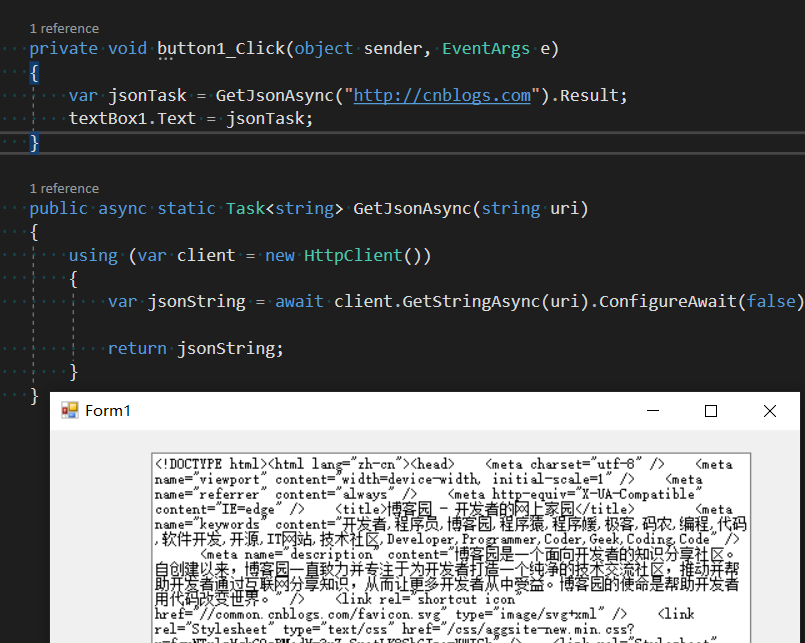The width and height of the screenshot is (805, 643).
Task: Click the return keyword
Action: [137, 349]
